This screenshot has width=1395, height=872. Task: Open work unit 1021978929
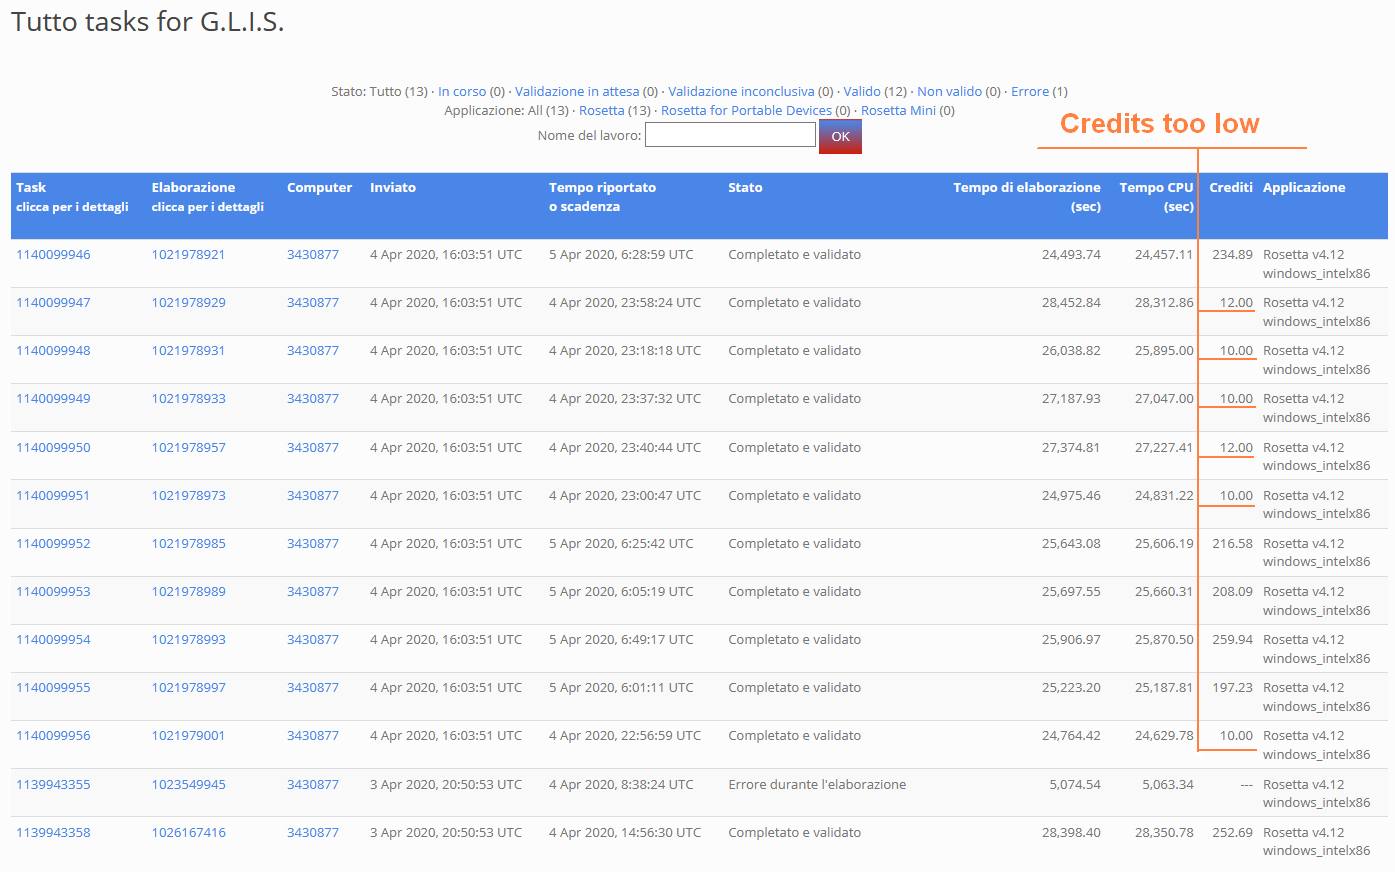[188, 302]
